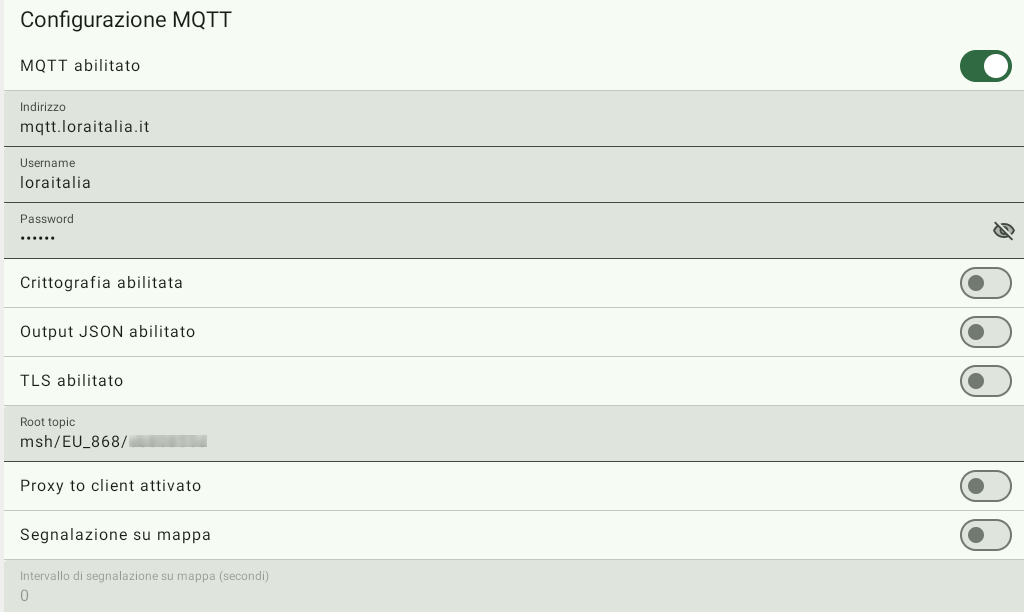Click the "Segnalazione su mappa" label text
The image size is (1024, 612).
pos(115,535)
